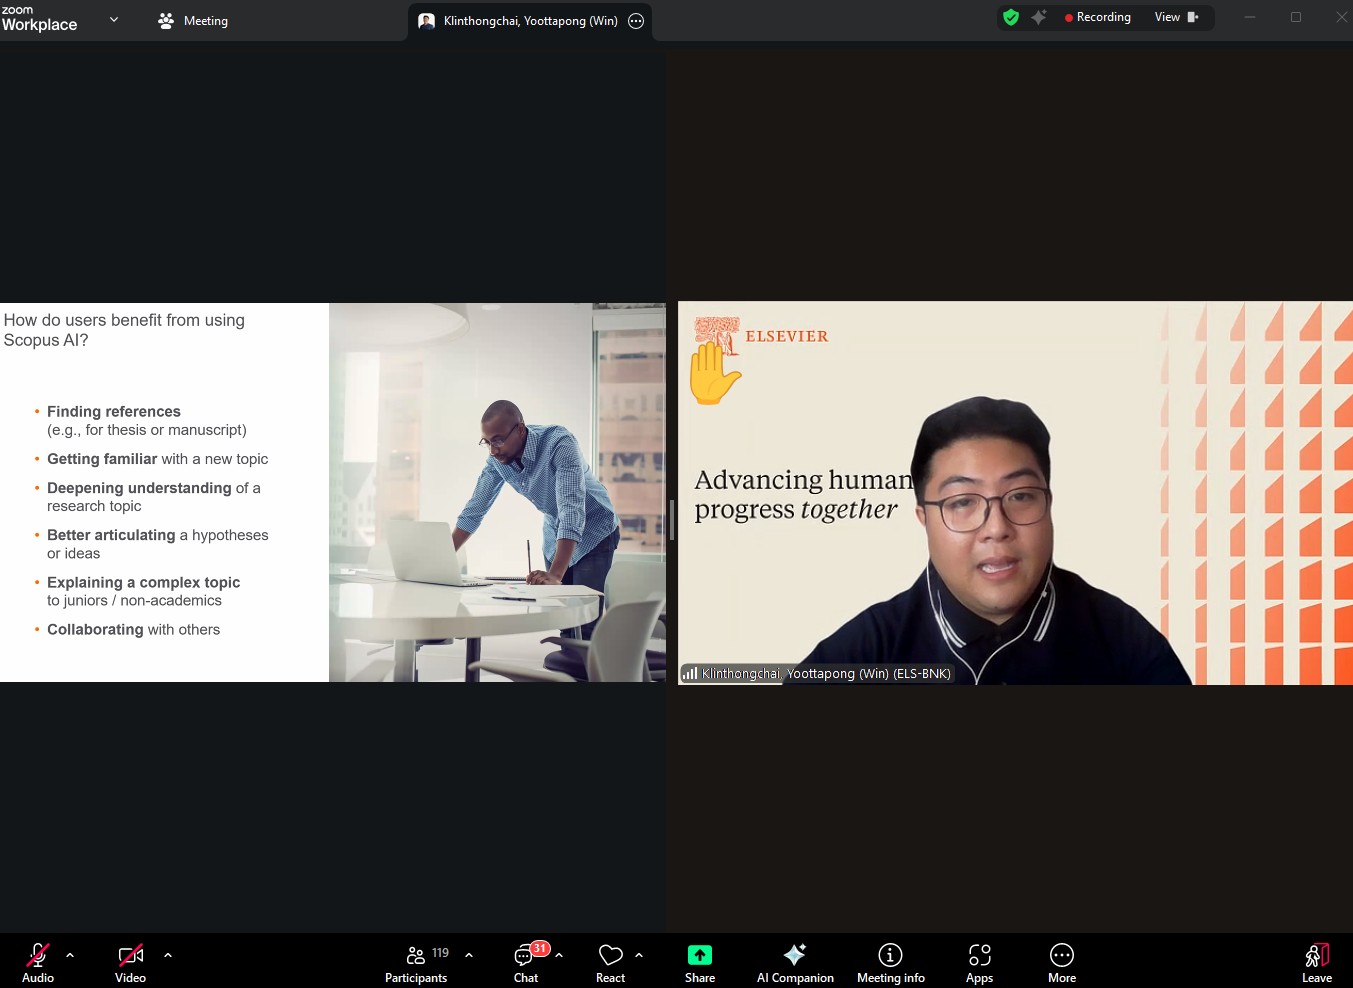Expand video settings arrow next to Video
Screen dimensions: 1353x988
168,955
